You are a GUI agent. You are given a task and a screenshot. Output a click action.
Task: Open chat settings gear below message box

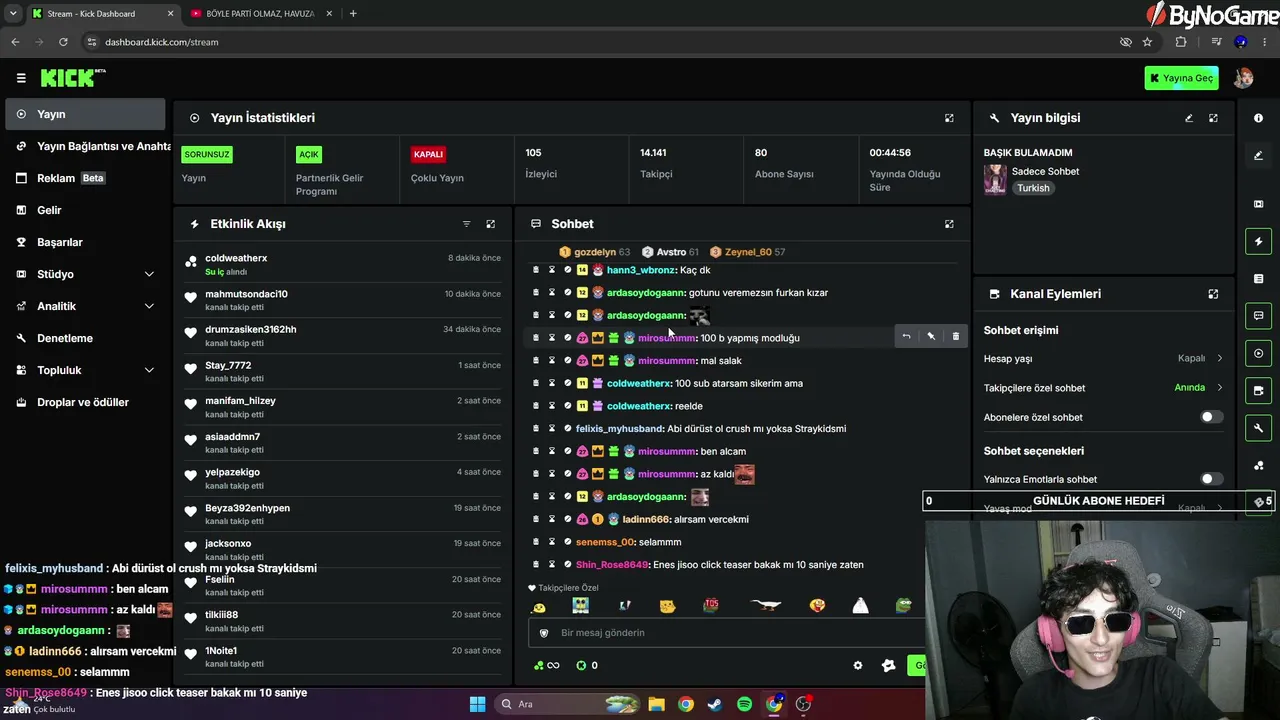(857, 665)
